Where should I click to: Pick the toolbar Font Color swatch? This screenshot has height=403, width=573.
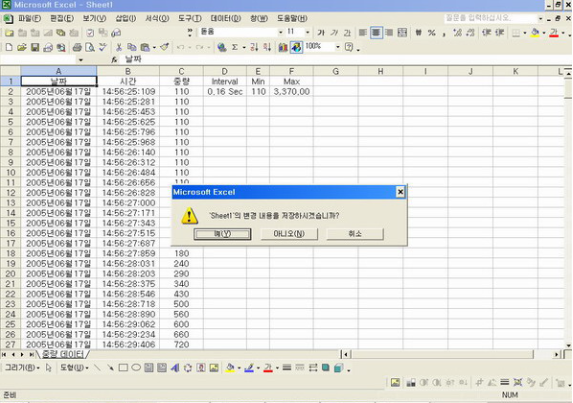click(554, 33)
